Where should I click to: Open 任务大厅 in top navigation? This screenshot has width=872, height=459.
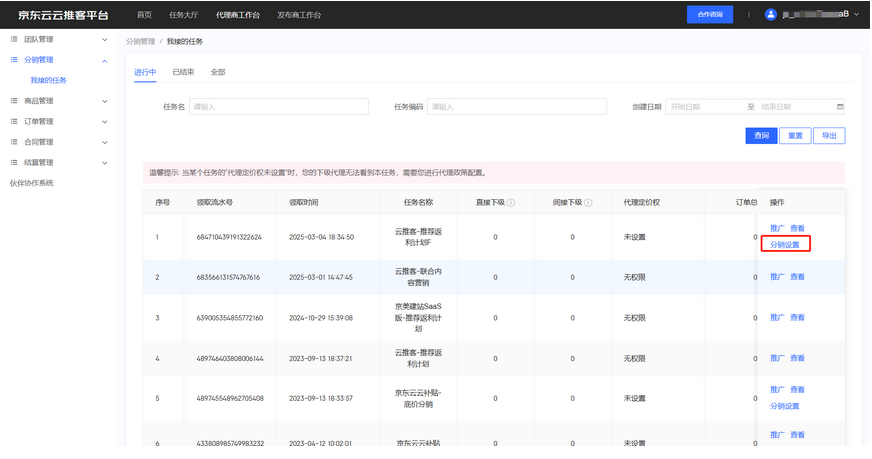pyautogui.click(x=184, y=15)
